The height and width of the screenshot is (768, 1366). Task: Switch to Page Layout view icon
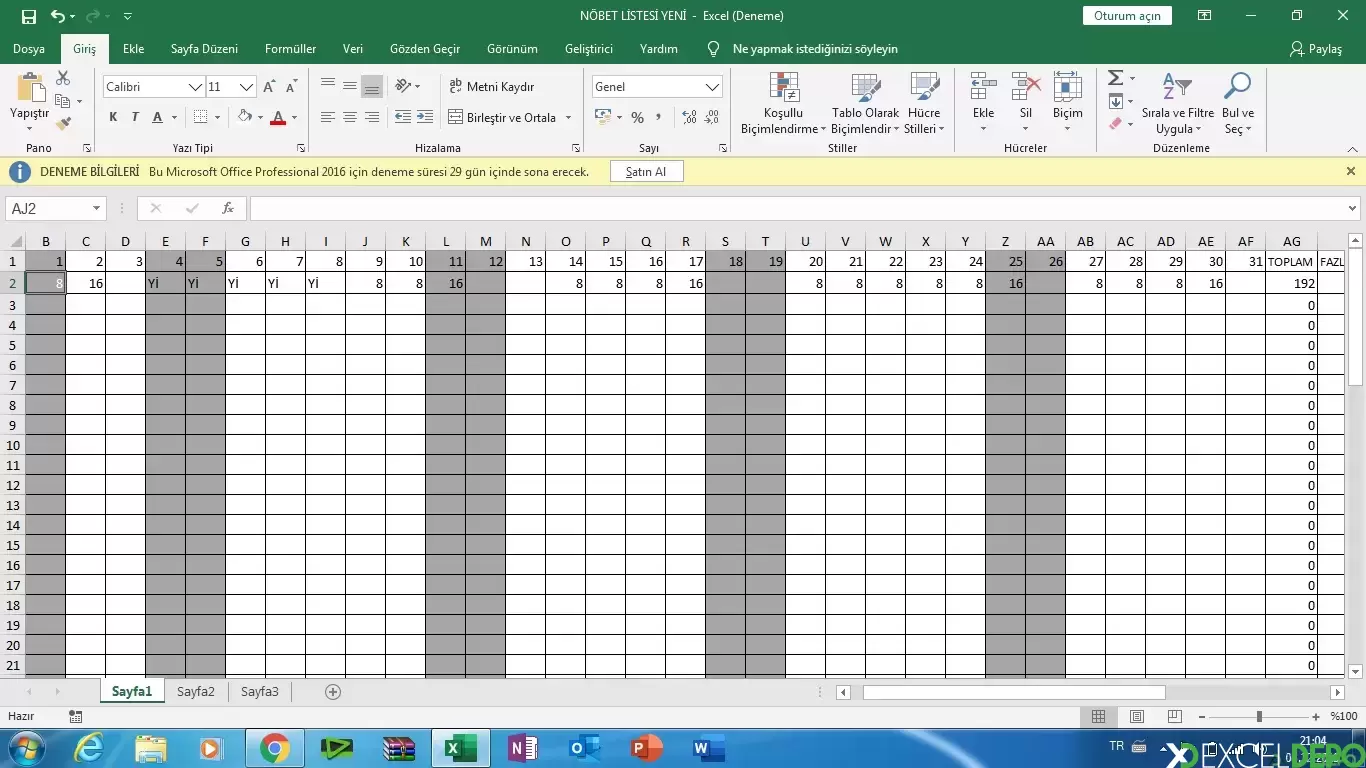pos(1136,716)
